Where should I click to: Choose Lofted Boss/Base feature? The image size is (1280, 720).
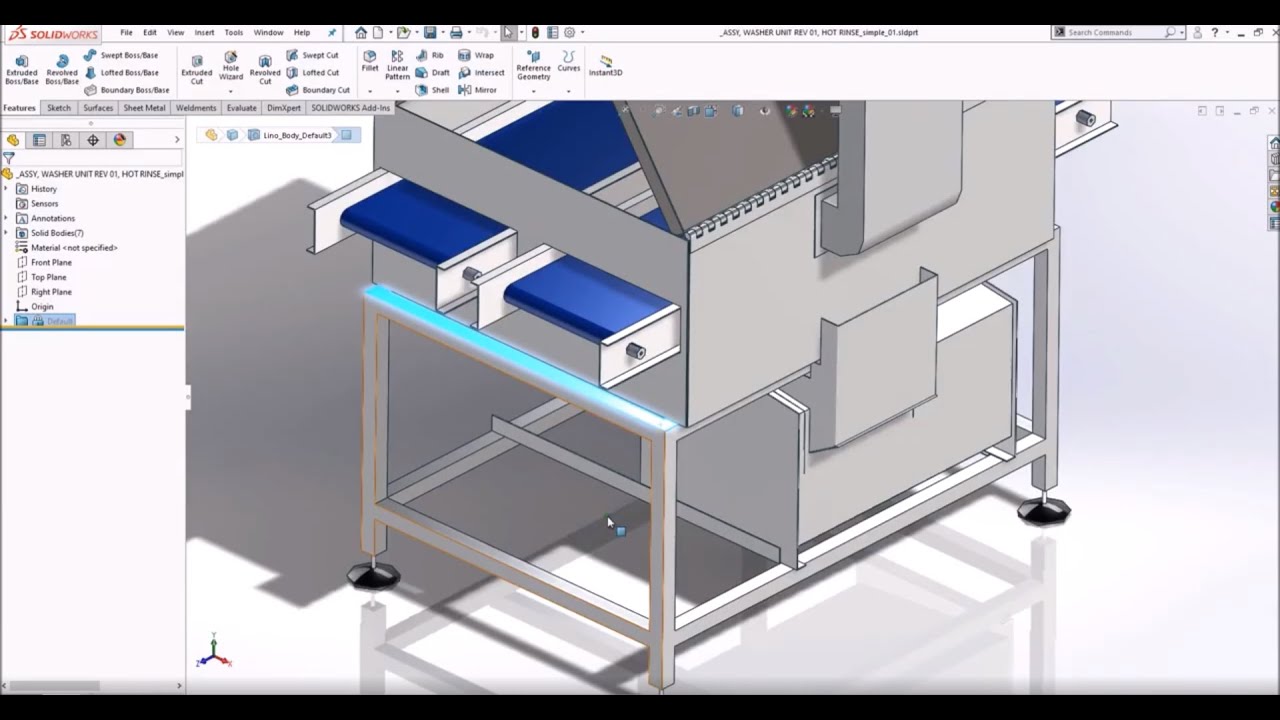point(121,72)
